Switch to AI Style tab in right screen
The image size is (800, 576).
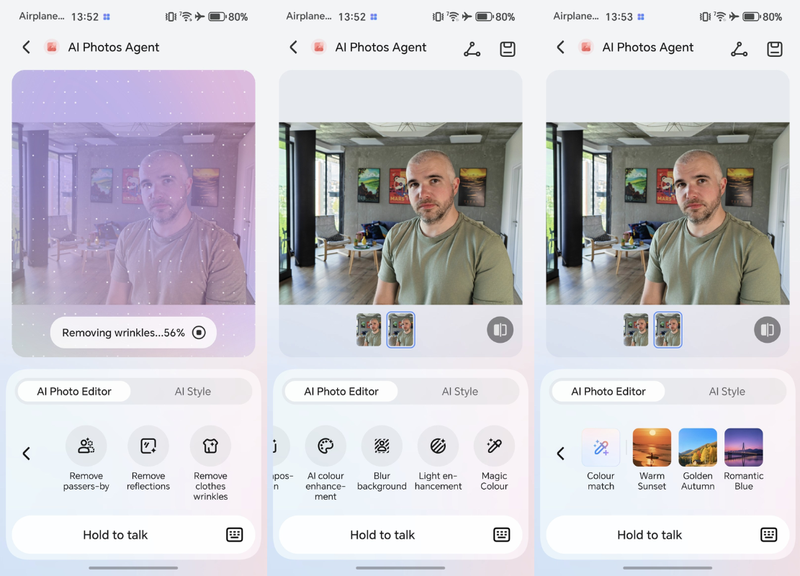(x=727, y=391)
